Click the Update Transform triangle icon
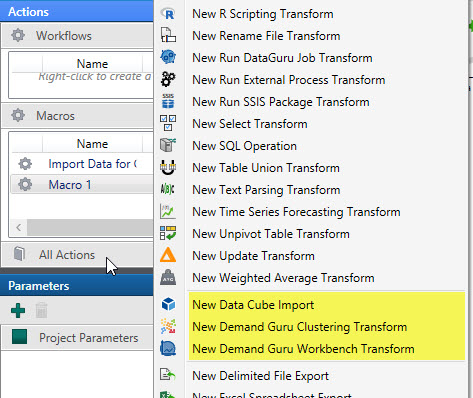Screen dimensions: 473x398 (168, 256)
